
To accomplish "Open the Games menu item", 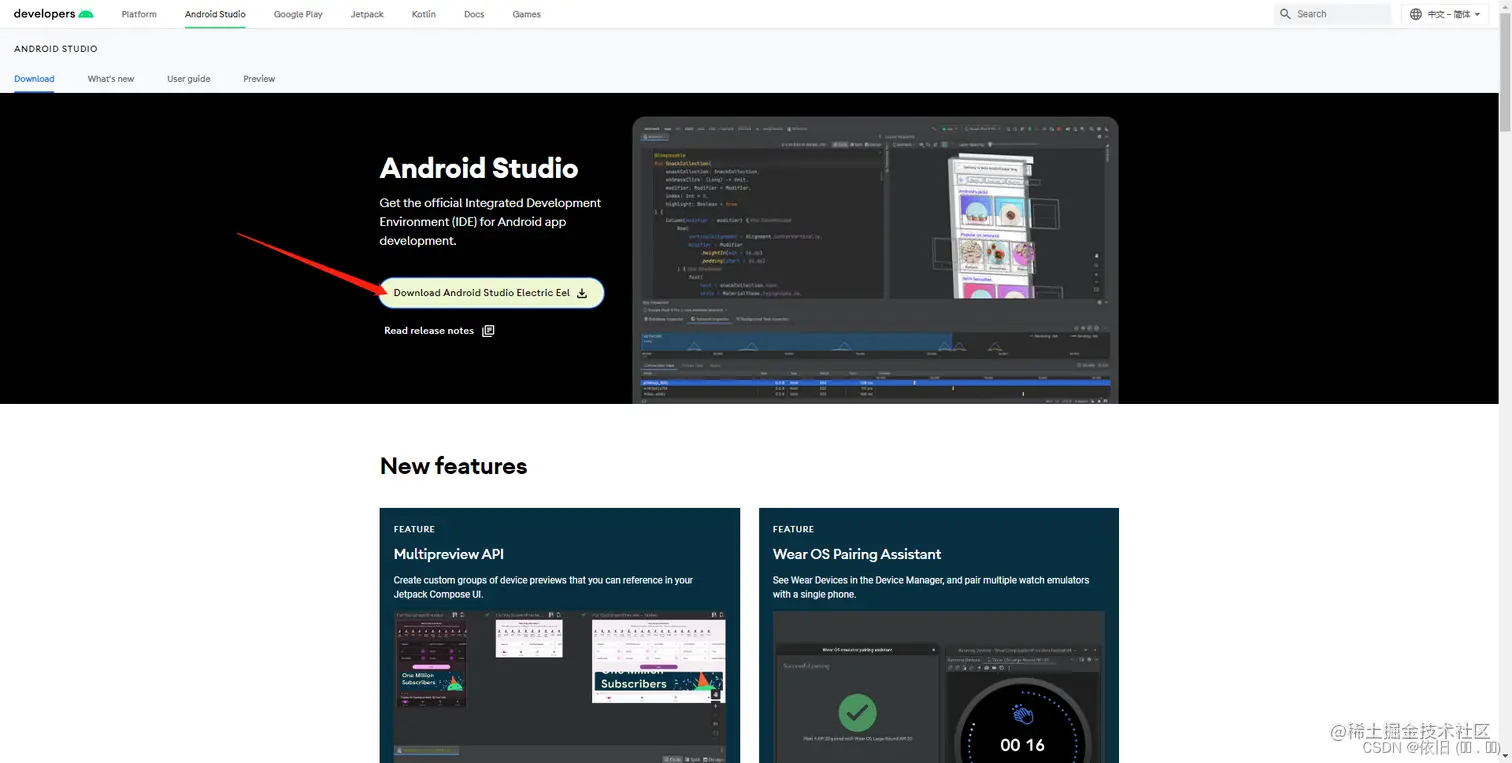I will [x=526, y=14].
